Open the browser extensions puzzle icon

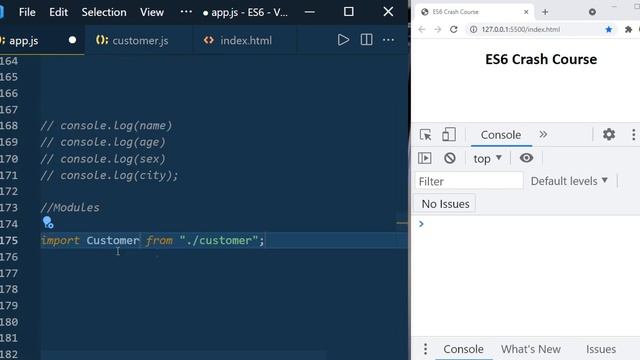click(x=628, y=29)
